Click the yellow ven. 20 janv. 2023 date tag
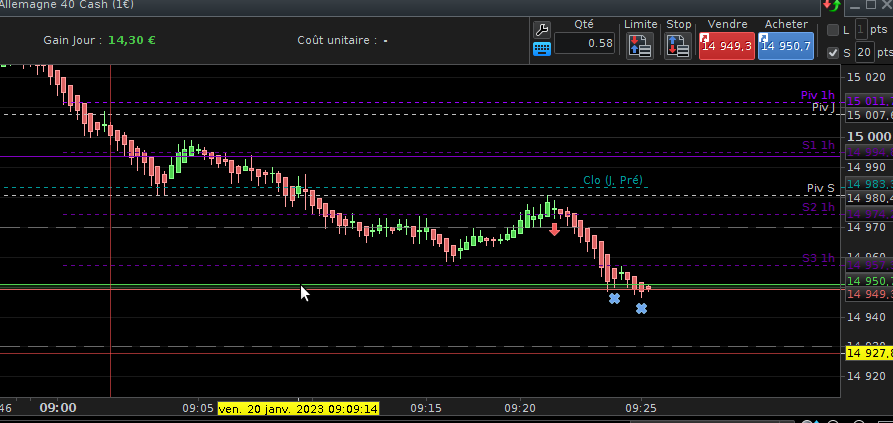The image size is (893, 423). click(298, 409)
